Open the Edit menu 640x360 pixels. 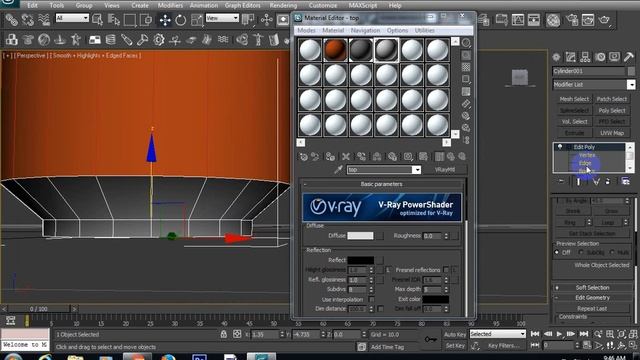(x=32, y=5)
